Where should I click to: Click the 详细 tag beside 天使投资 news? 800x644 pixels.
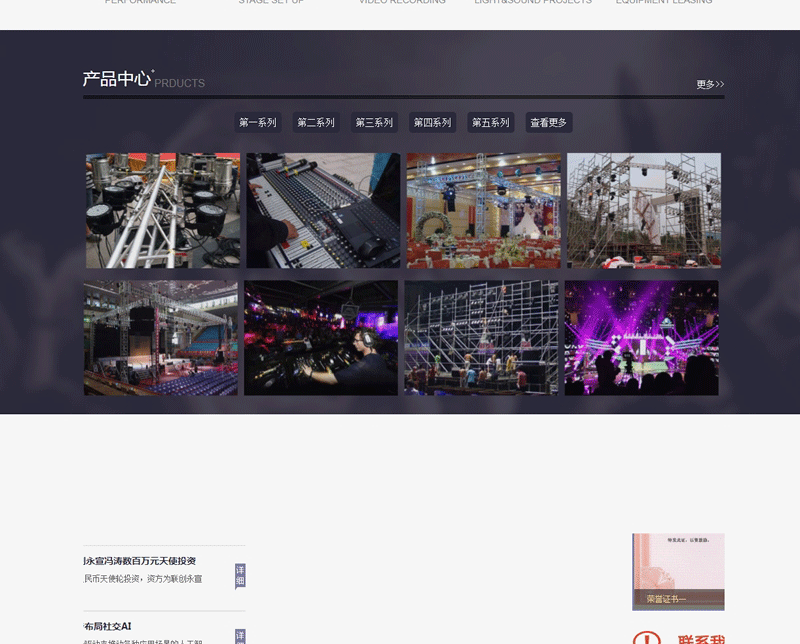pos(240,576)
